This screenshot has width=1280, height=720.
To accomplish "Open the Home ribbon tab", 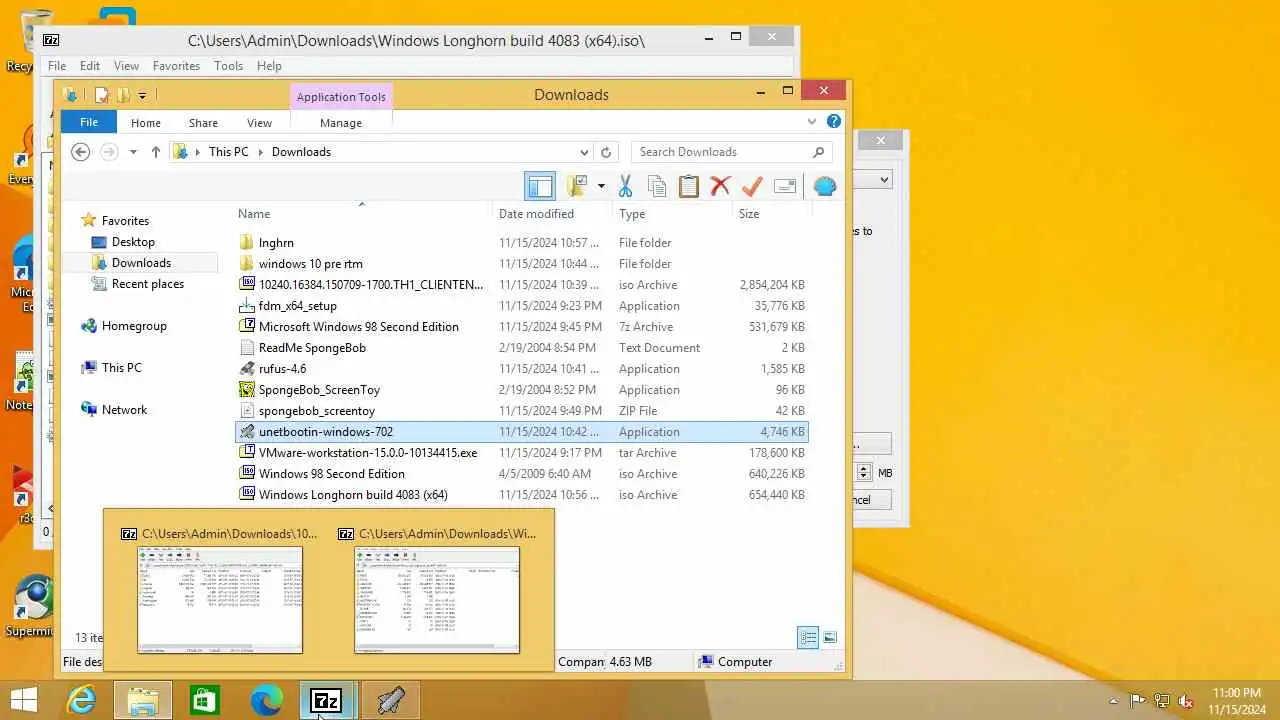I will (145, 123).
